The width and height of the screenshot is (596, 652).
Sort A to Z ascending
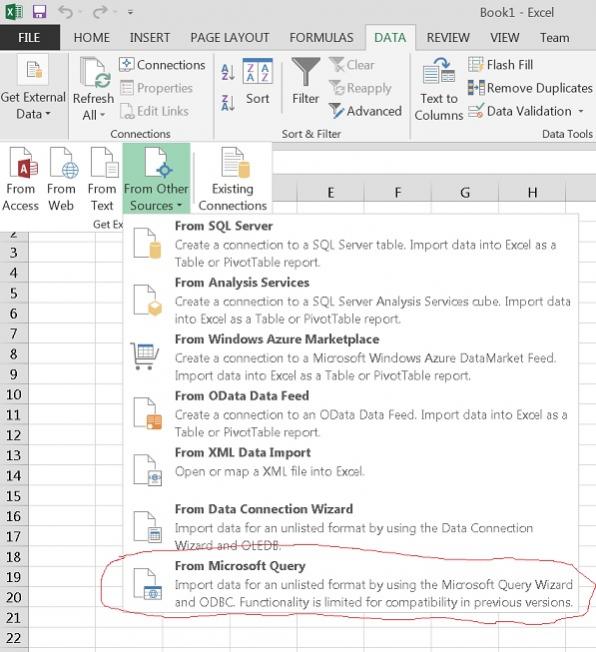pos(228,72)
